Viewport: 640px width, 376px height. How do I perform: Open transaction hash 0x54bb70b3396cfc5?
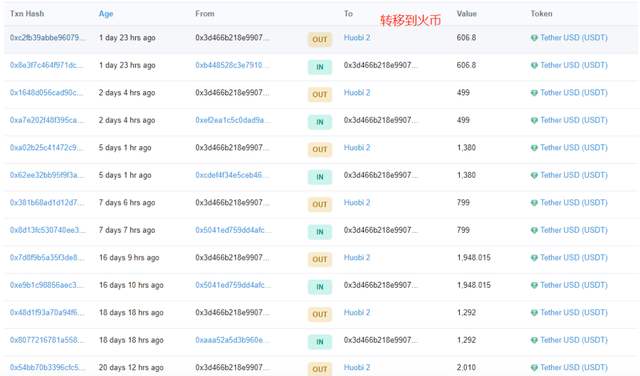pos(48,367)
